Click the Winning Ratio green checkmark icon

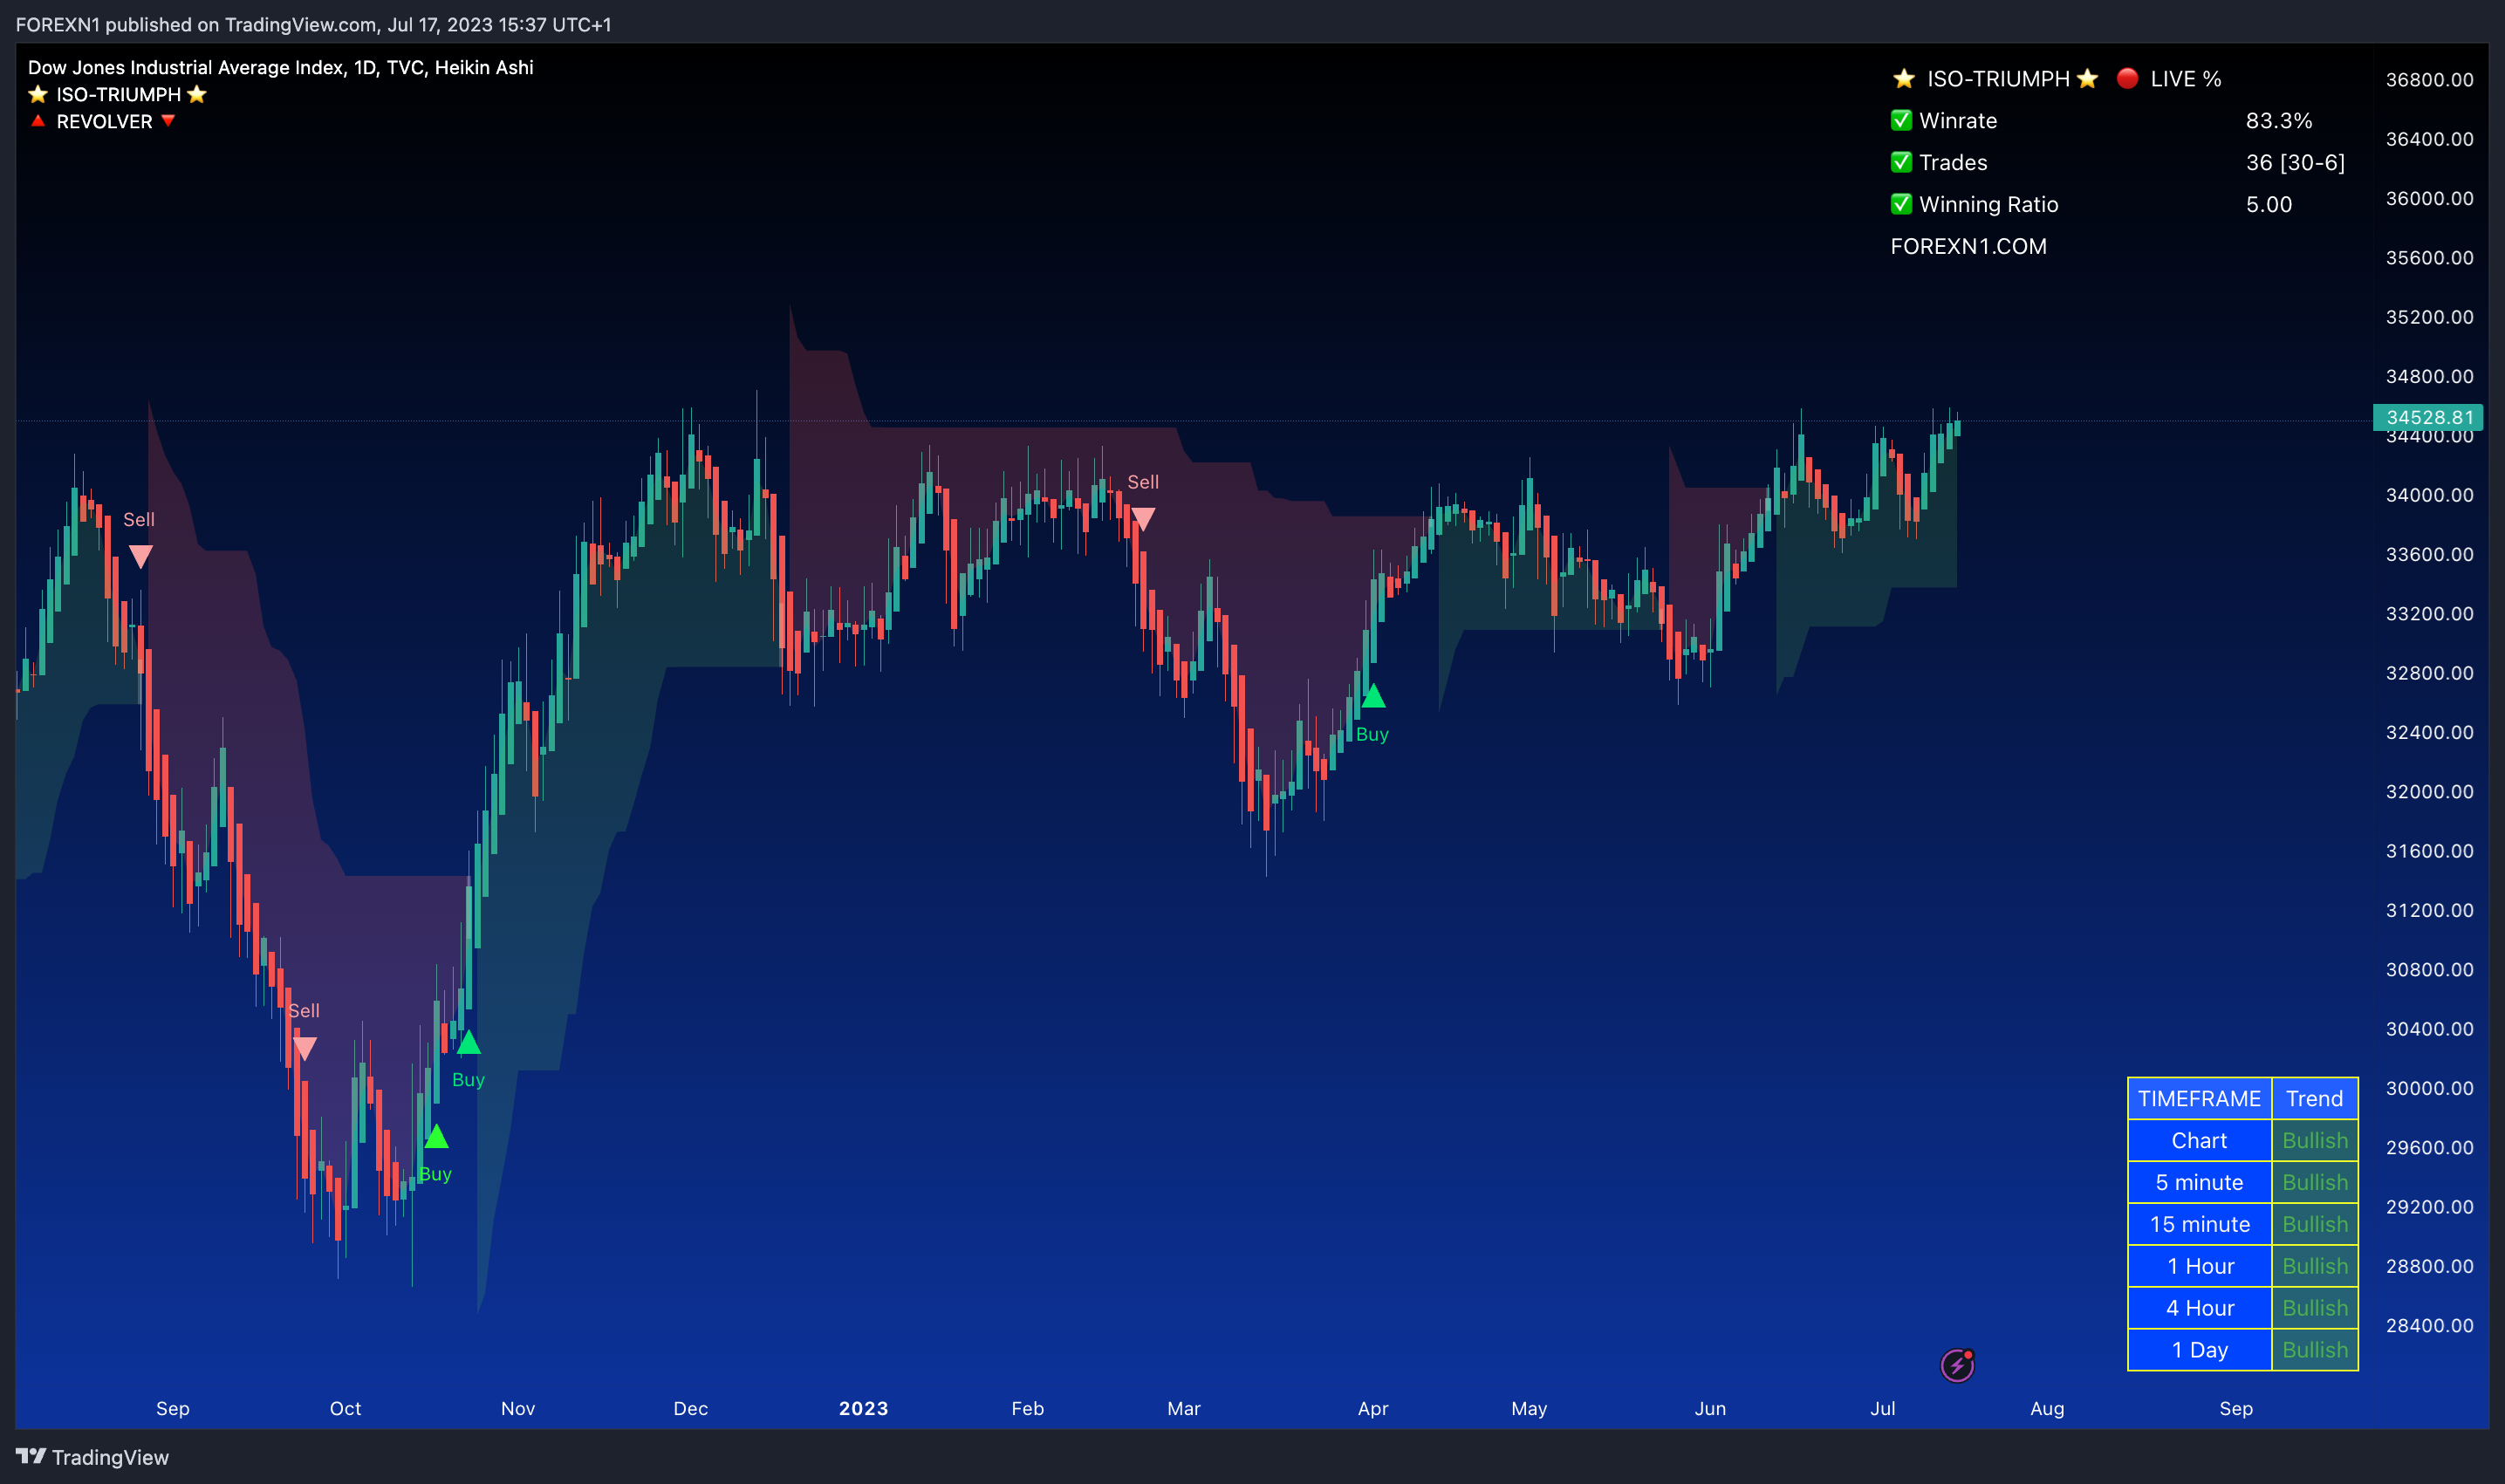(1901, 204)
